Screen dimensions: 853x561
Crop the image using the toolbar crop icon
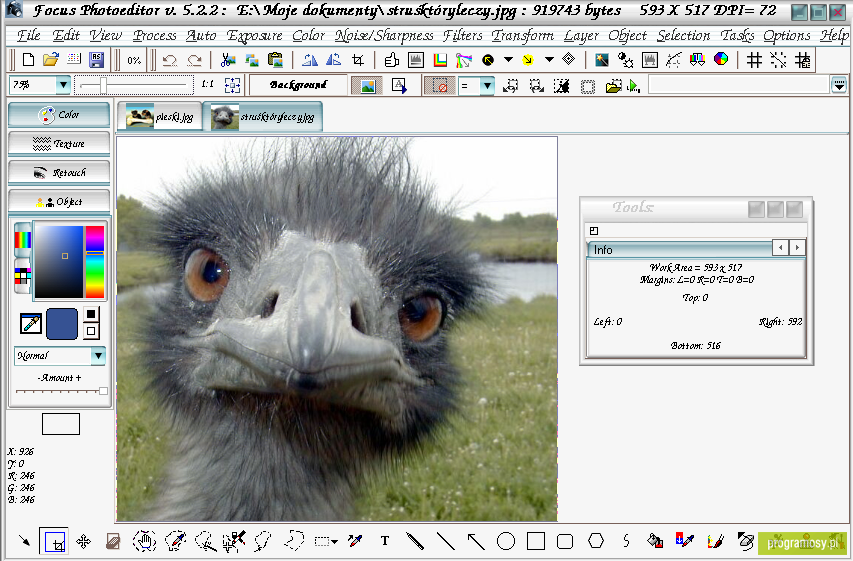click(x=358, y=60)
